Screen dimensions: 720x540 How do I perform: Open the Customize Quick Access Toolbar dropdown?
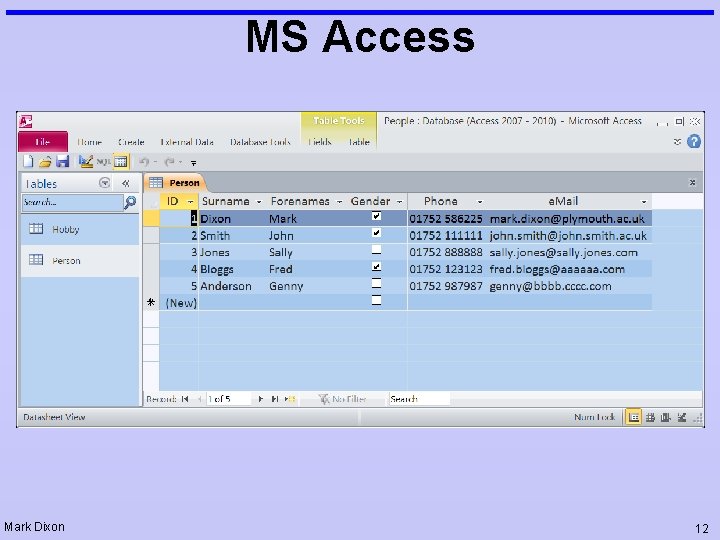(193, 163)
